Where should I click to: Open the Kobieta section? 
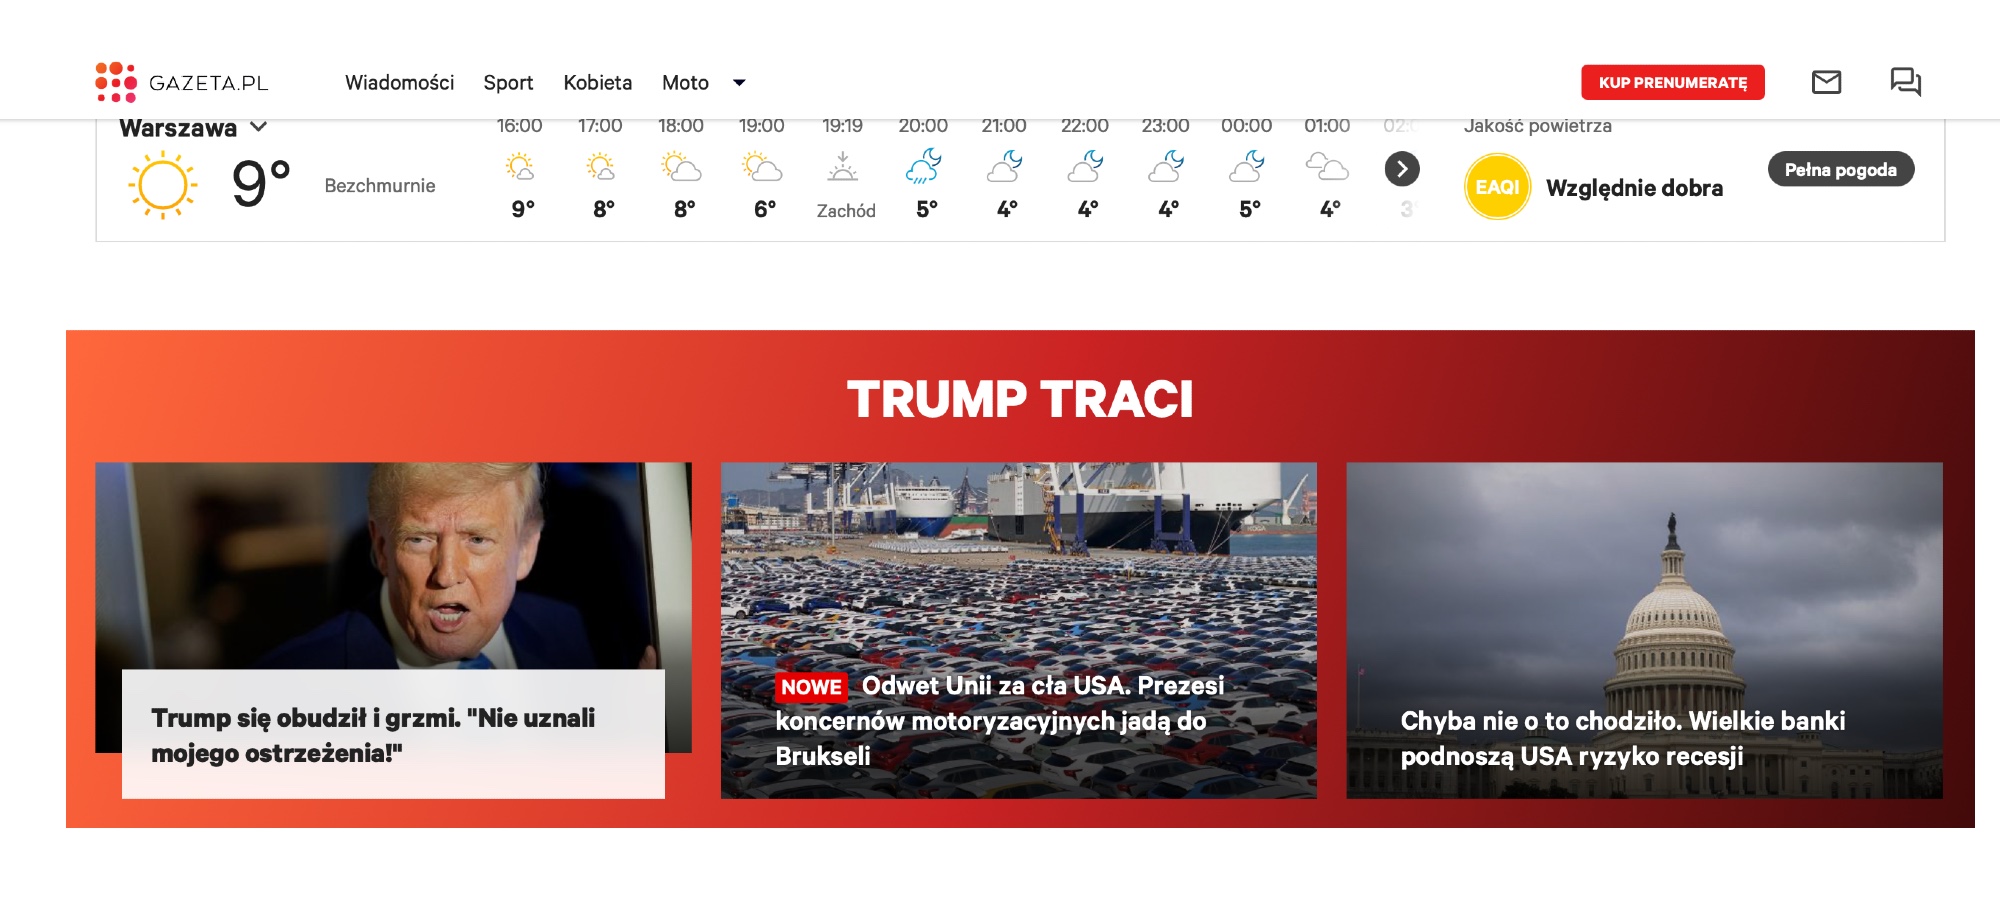point(597,83)
